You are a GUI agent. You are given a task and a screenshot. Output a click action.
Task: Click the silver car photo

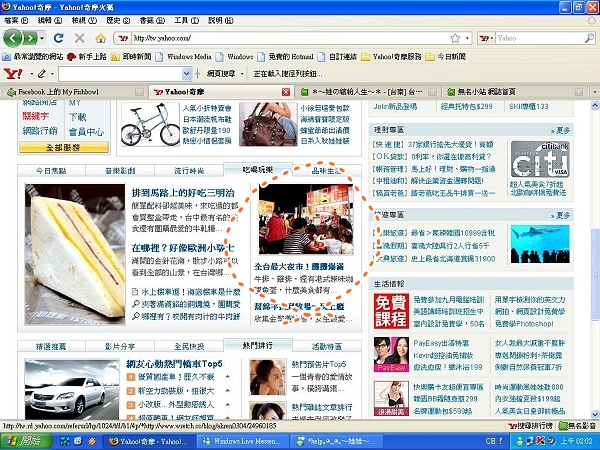tap(72, 389)
